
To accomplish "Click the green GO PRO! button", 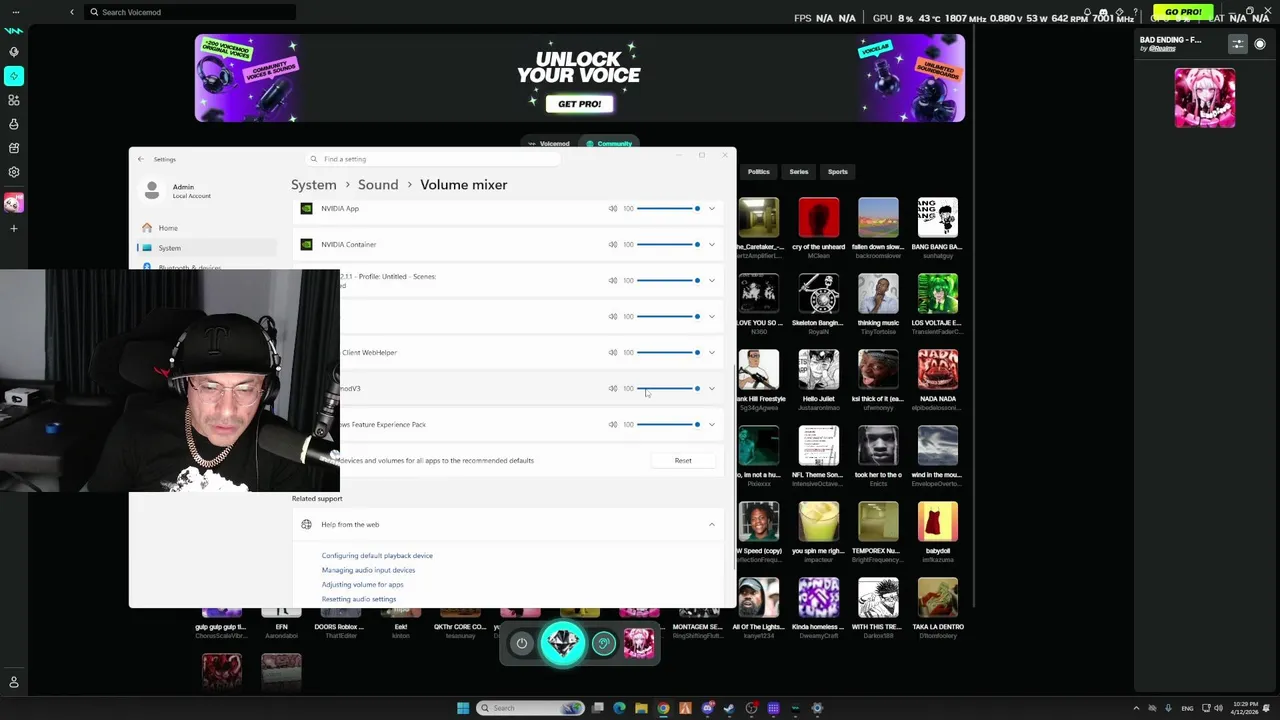I will coord(1183,12).
